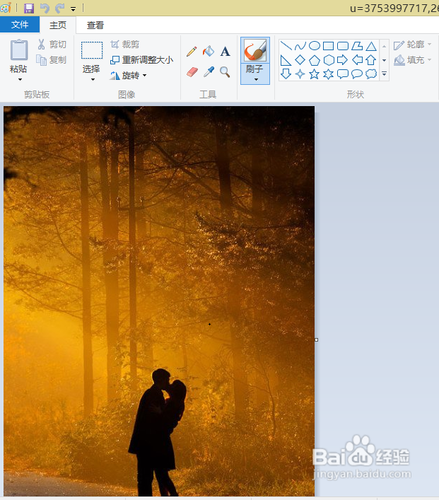Select the Text tool
The image size is (439, 500).
pyautogui.click(x=225, y=51)
